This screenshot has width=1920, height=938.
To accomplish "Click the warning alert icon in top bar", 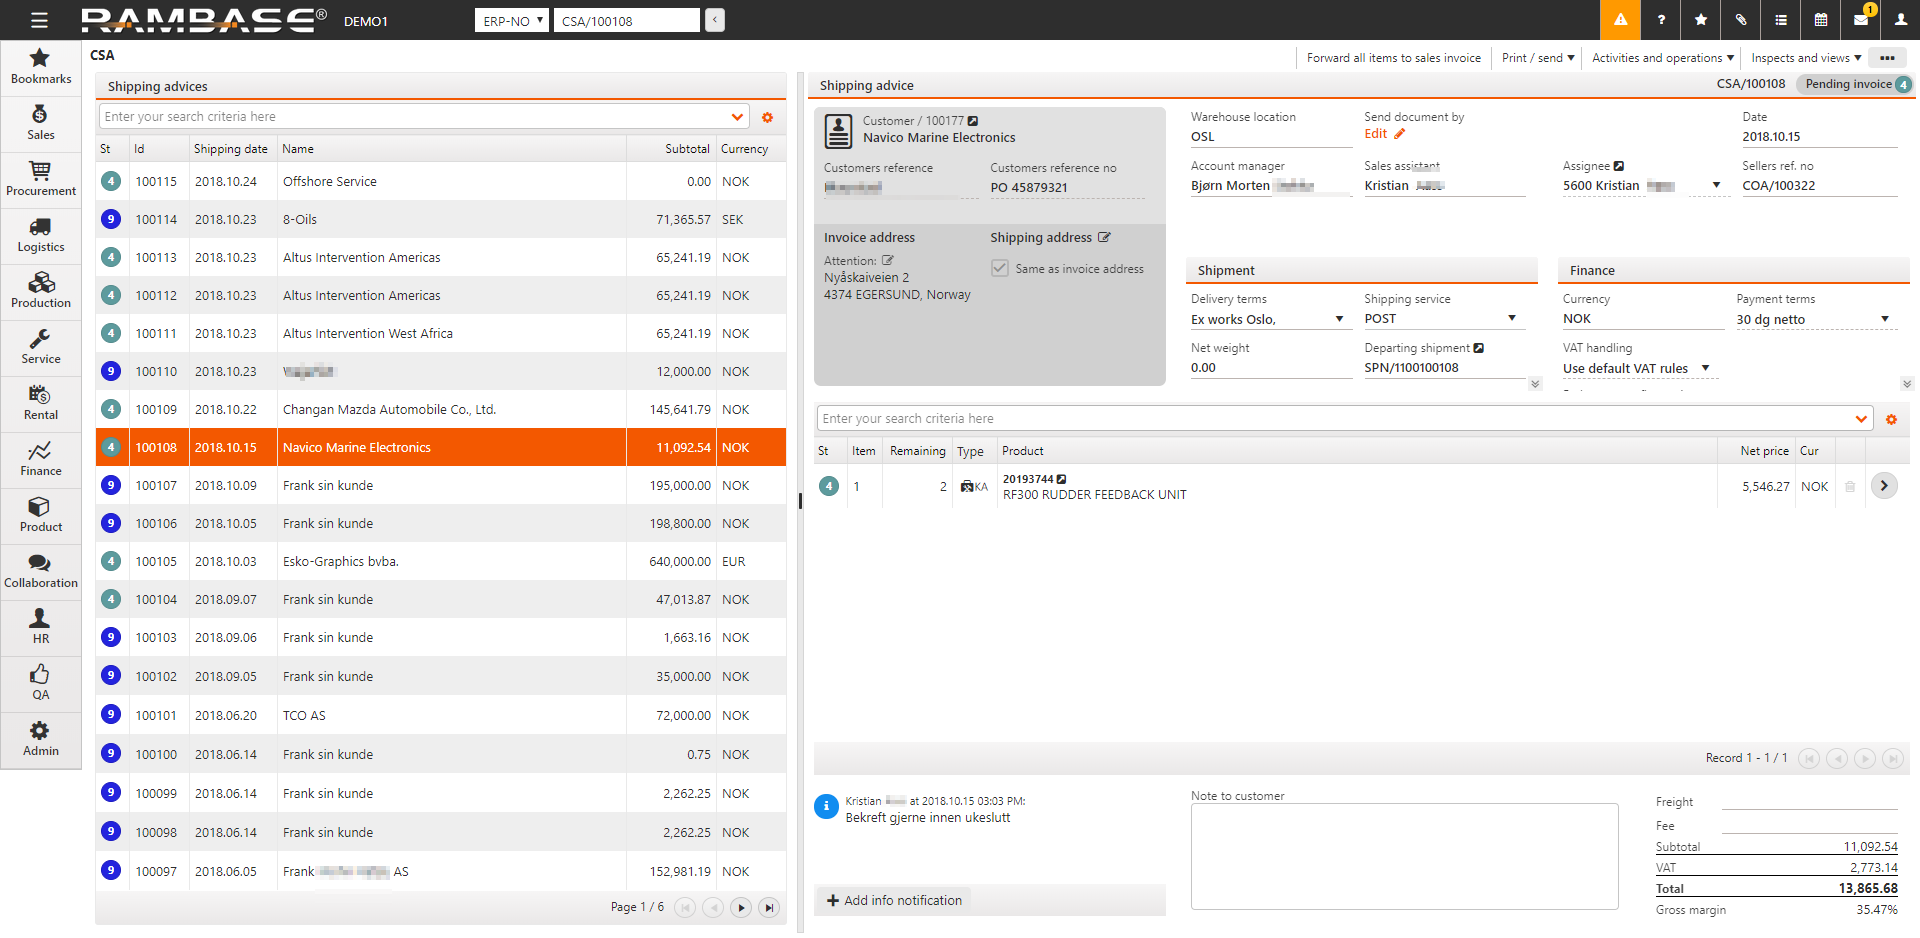I will (1620, 20).
